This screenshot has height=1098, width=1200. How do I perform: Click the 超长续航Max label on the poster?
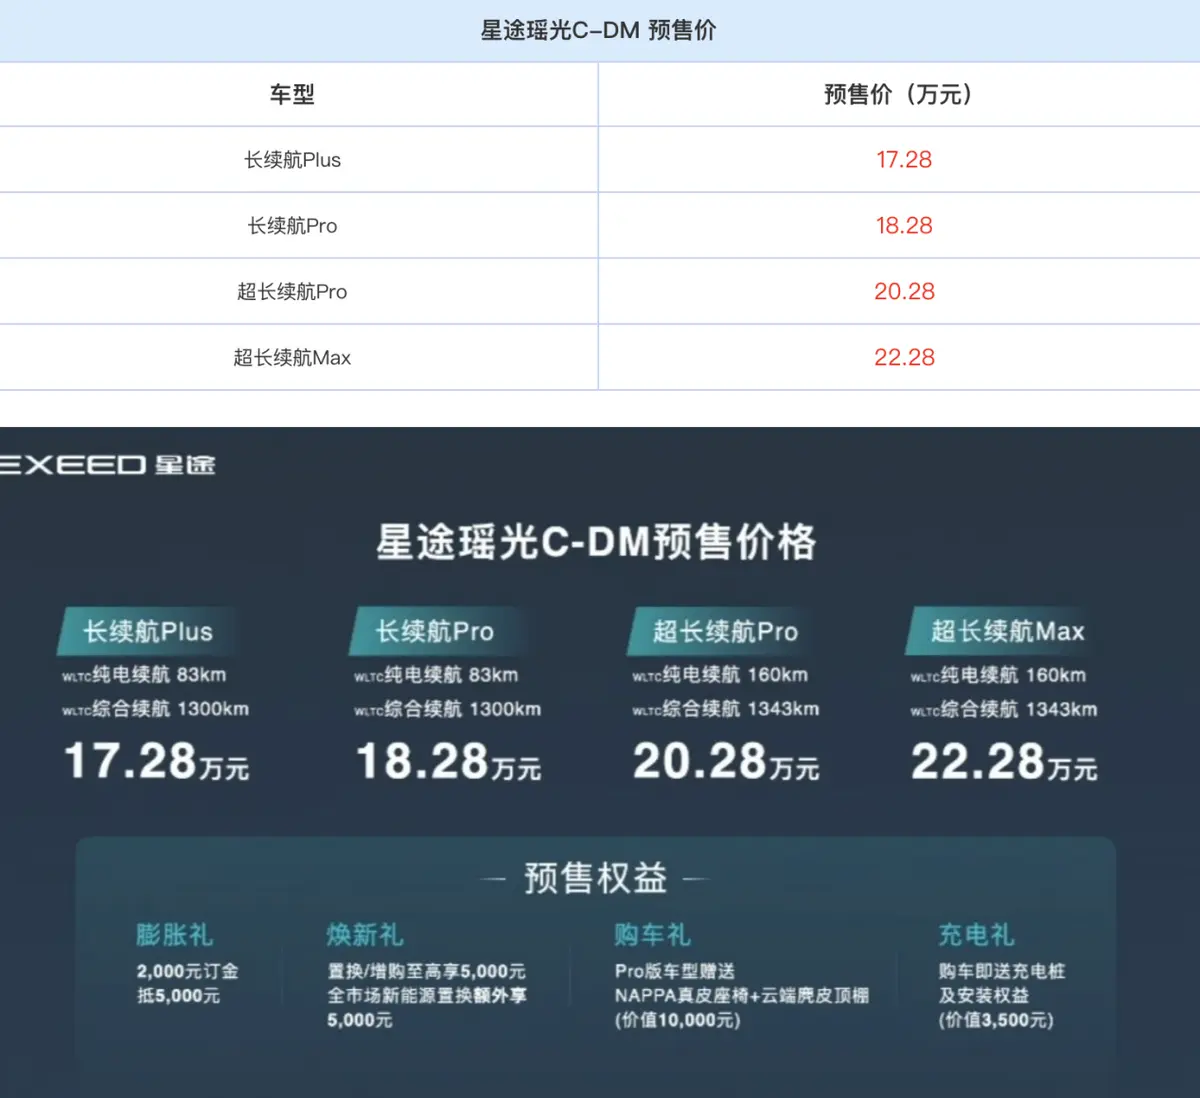1008,631
